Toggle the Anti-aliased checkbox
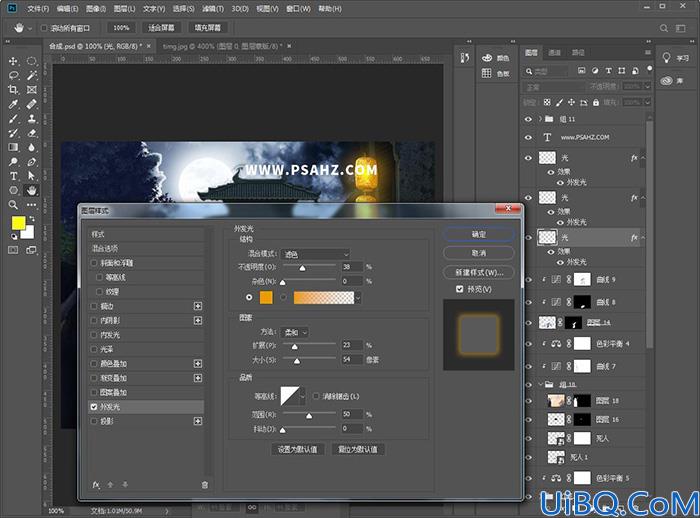This screenshot has width=700, height=518. 316,396
